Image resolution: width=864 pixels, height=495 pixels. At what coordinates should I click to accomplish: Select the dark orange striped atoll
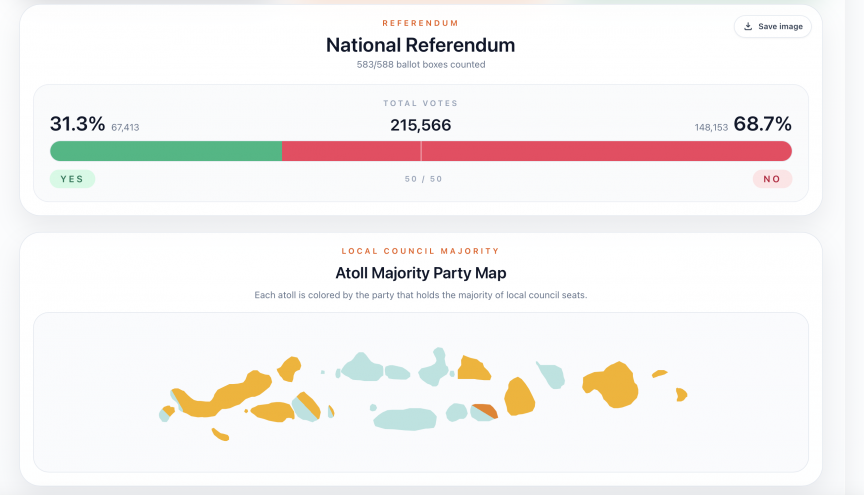[485, 411]
